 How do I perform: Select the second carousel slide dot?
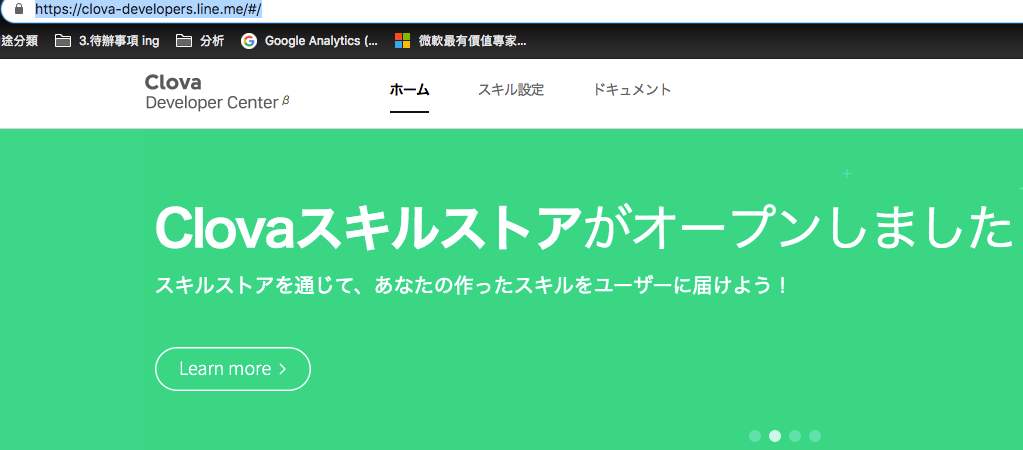pyautogui.click(x=775, y=436)
